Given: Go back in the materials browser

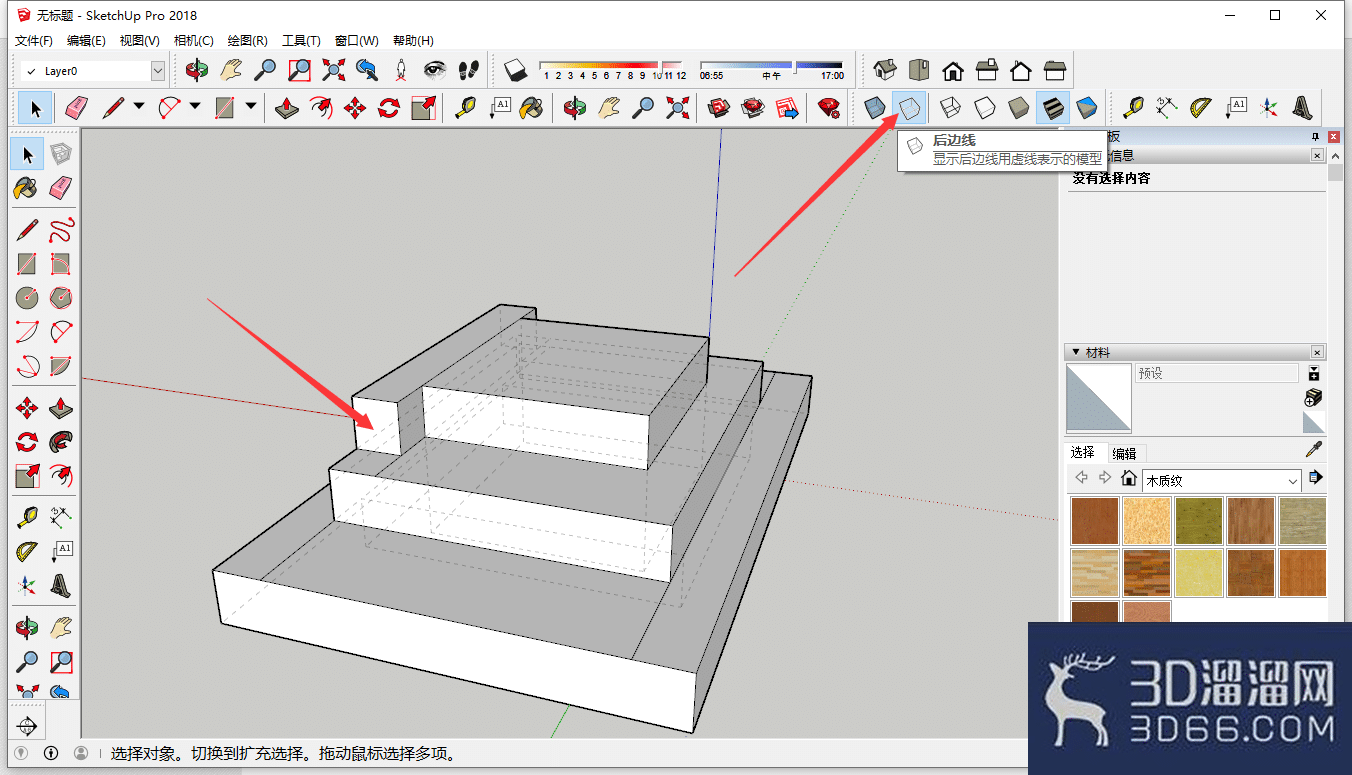Looking at the screenshot, I should click(x=1081, y=478).
